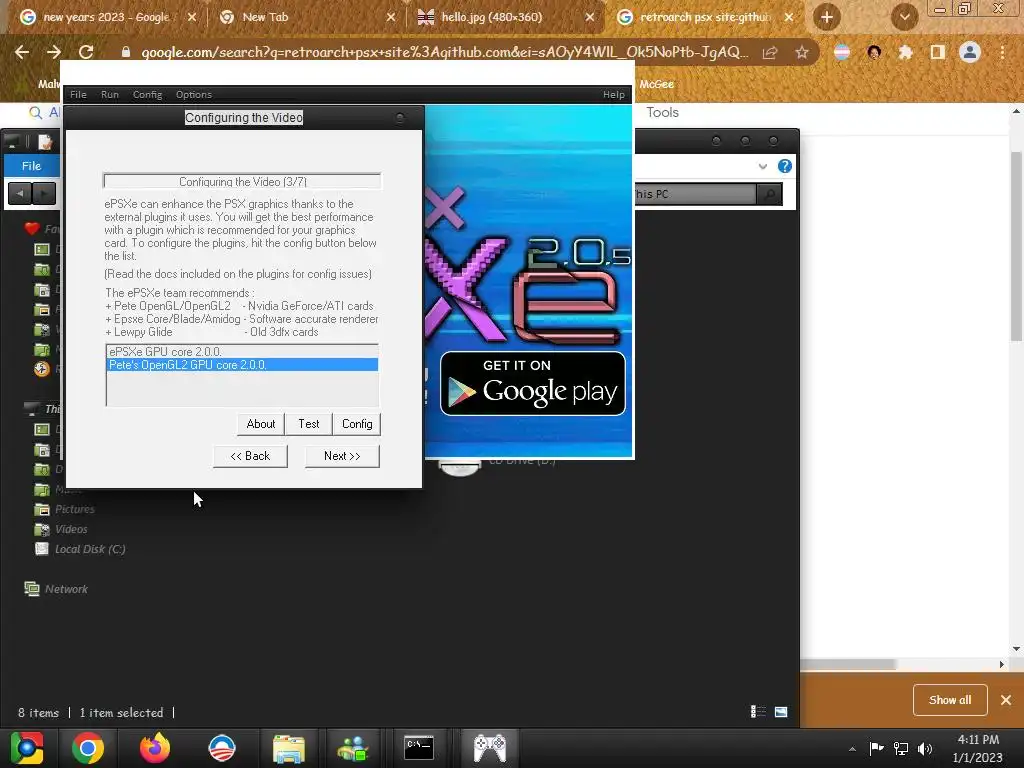
Task: Select Pete's OpenGL2 GPU core 2.0.0 entry
Action: 242,364
